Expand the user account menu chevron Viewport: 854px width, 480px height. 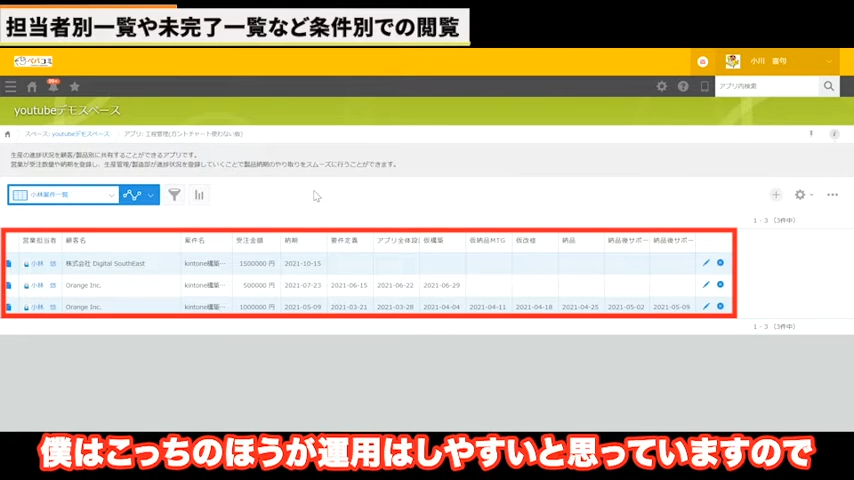pyautogui.click(x=828, y=62)
